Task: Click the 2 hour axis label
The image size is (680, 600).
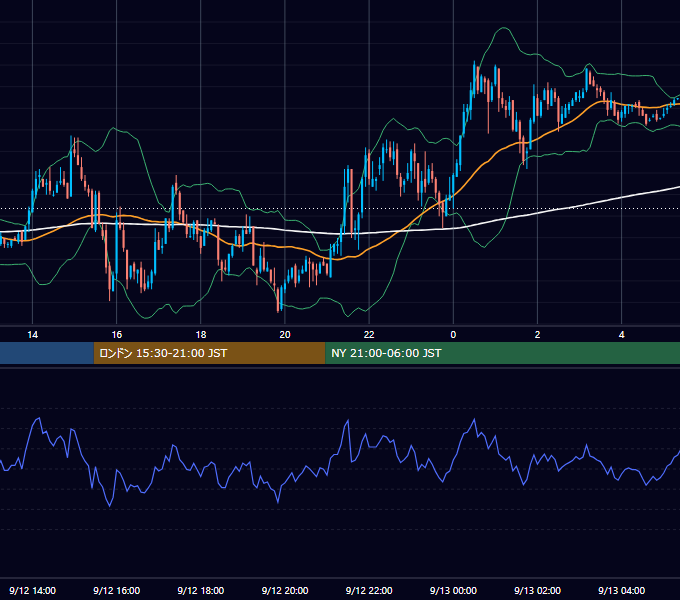Action: [x=537, y=335]
